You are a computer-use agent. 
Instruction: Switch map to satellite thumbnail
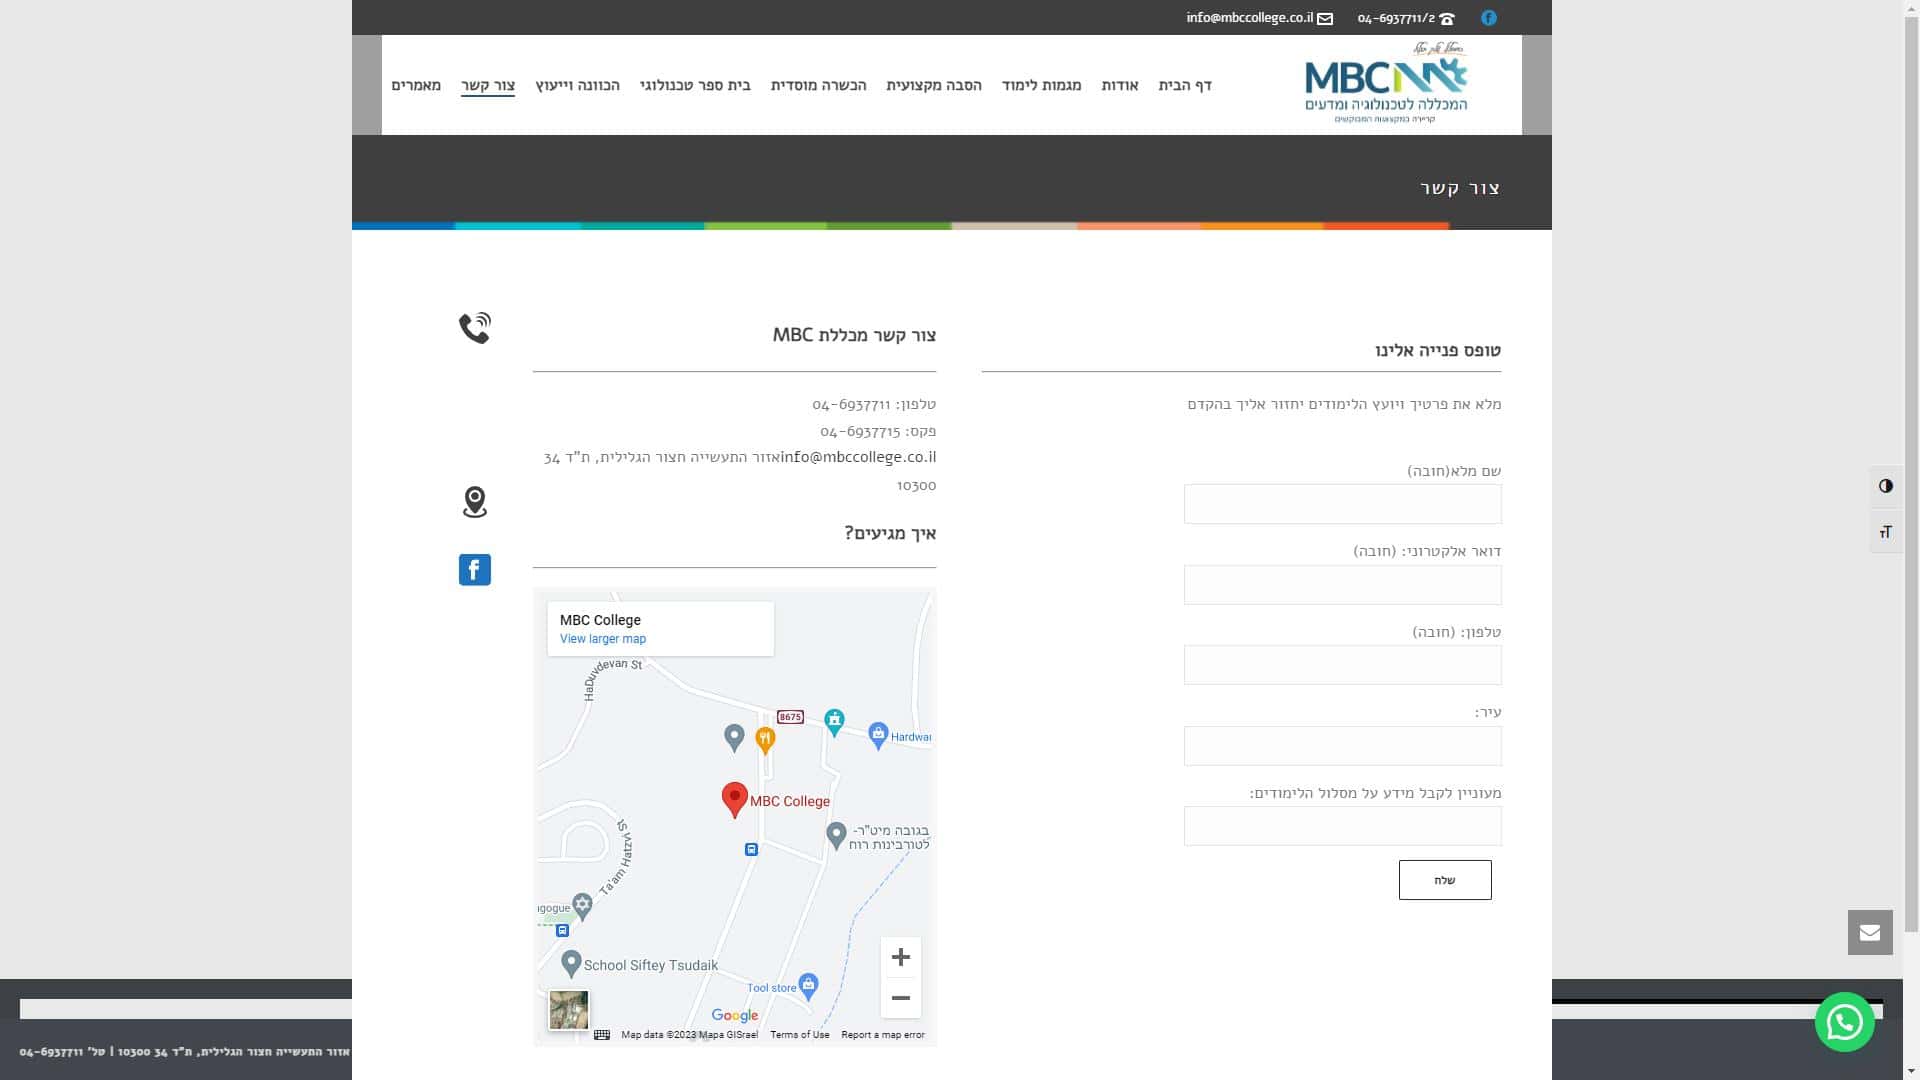coord(569,1010)
